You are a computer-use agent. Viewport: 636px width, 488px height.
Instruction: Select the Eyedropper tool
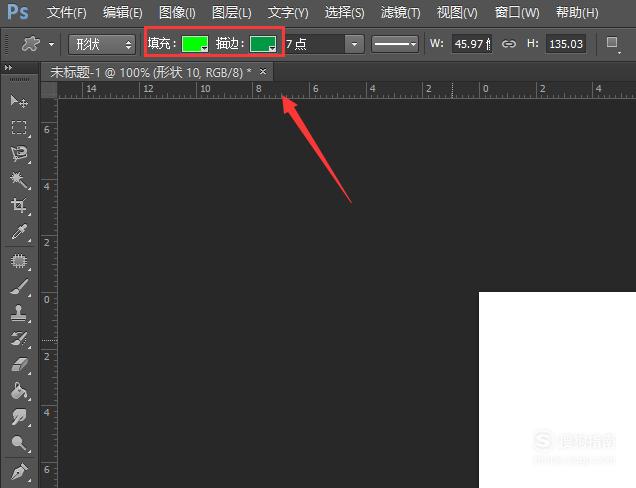coord(19,232)
